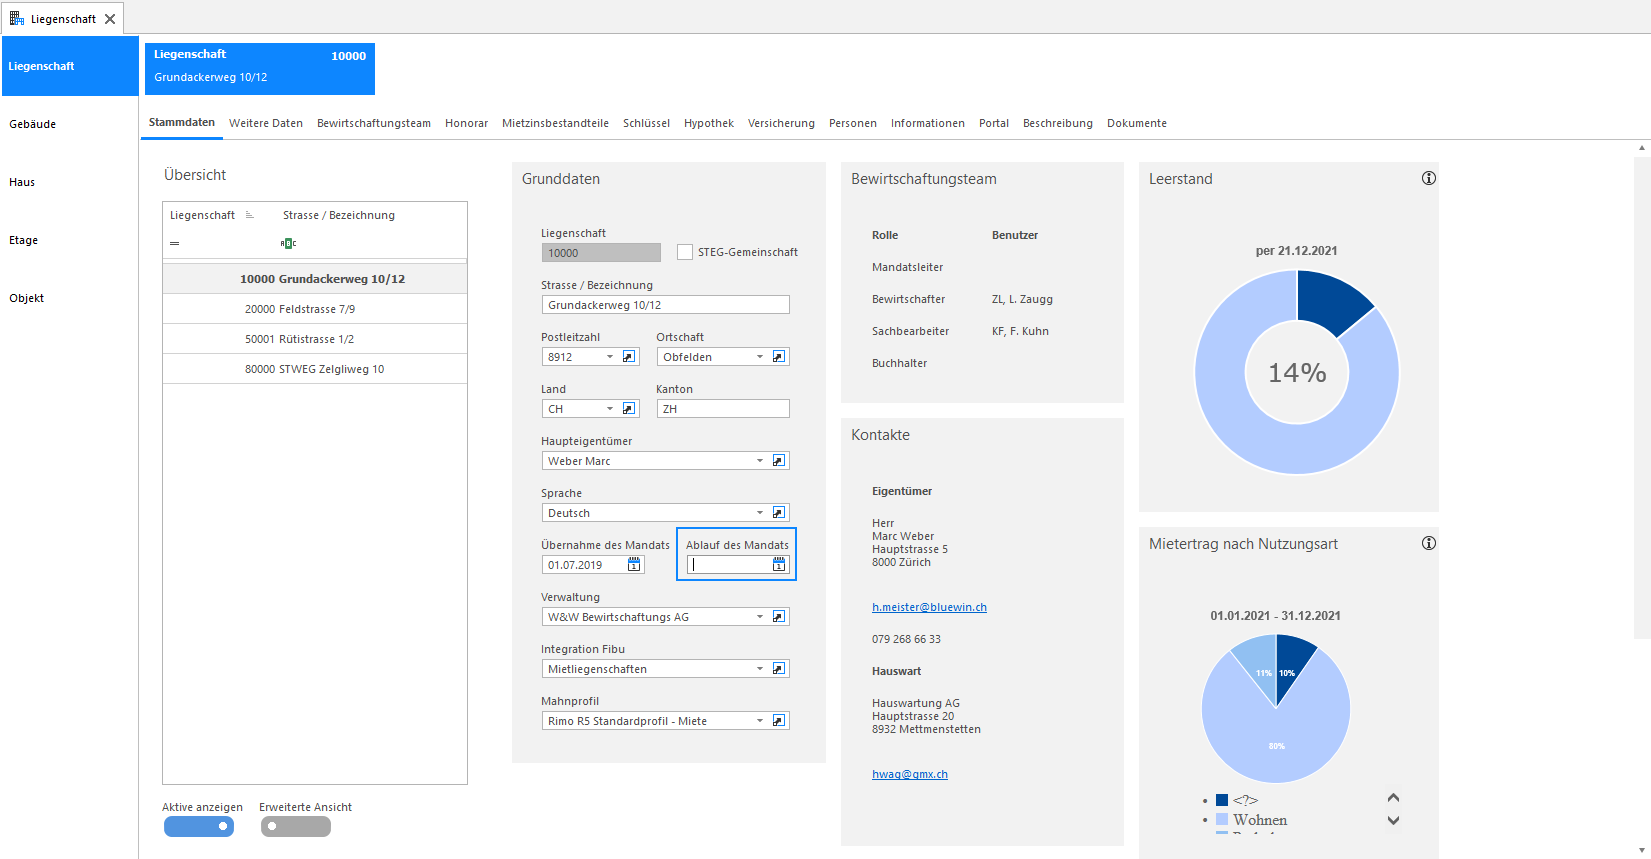Open linked record icon beside Verwaltung
The height and width of the screenshot is (859, 1651).
pyautogui.click(x=779, y=617)
